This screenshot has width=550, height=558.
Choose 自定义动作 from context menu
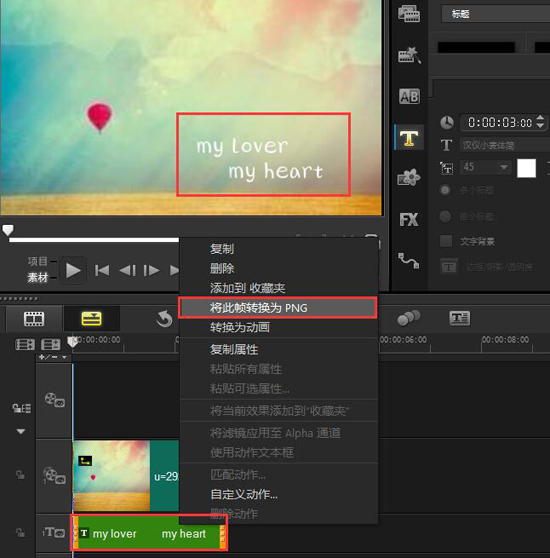point(244,494)
